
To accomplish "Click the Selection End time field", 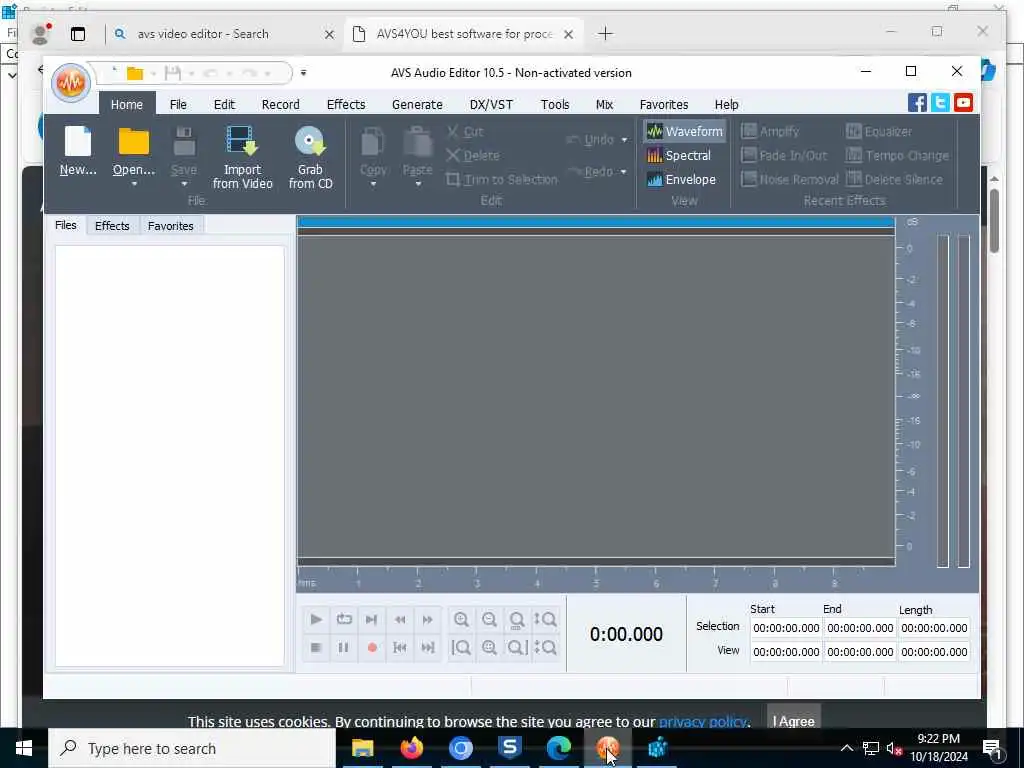I will pyautogui.click(x=860, y=628).
